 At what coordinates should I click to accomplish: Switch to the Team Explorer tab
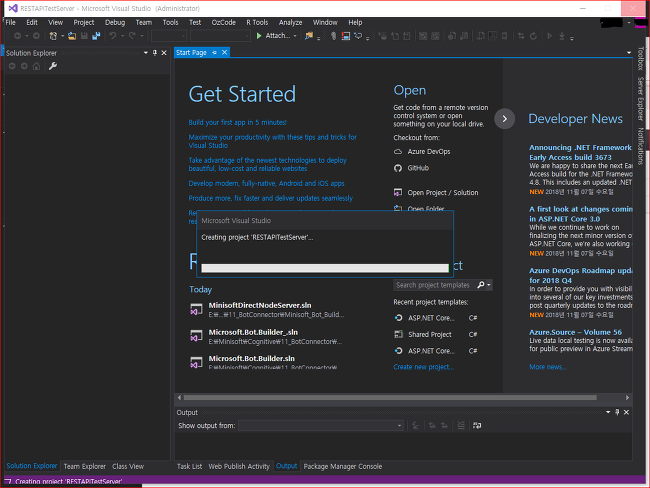pos(85,466)
